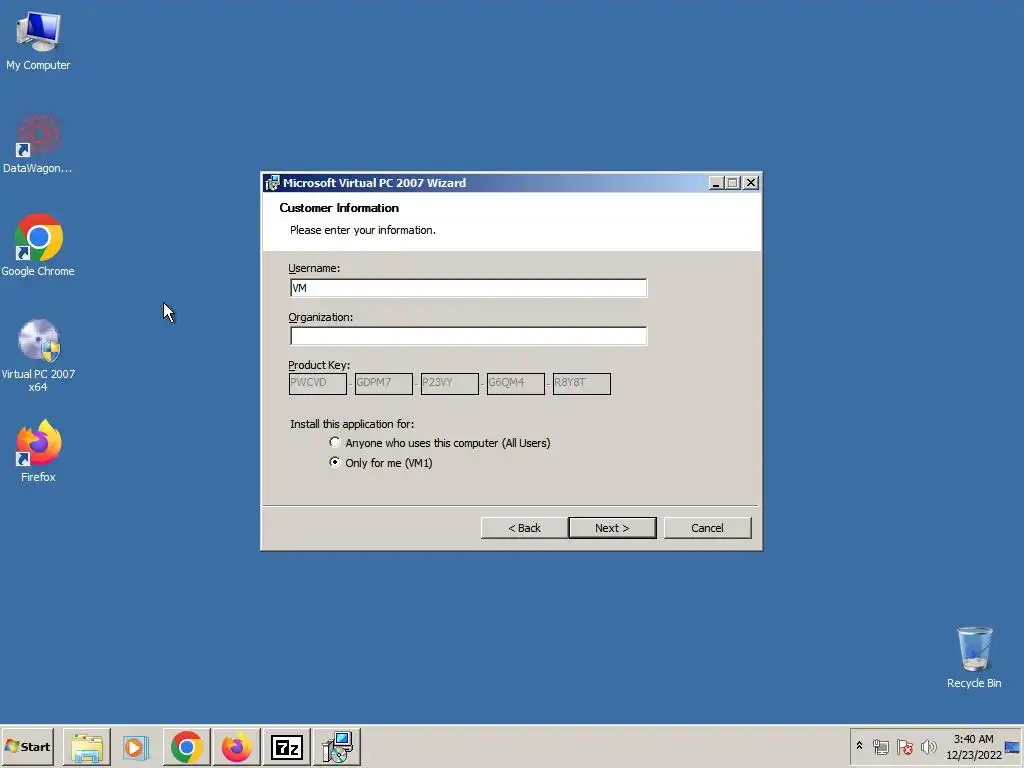Click the product key box P23VY
The height and width of the screenshot is (768, 1024).
[x=449, y=383]
